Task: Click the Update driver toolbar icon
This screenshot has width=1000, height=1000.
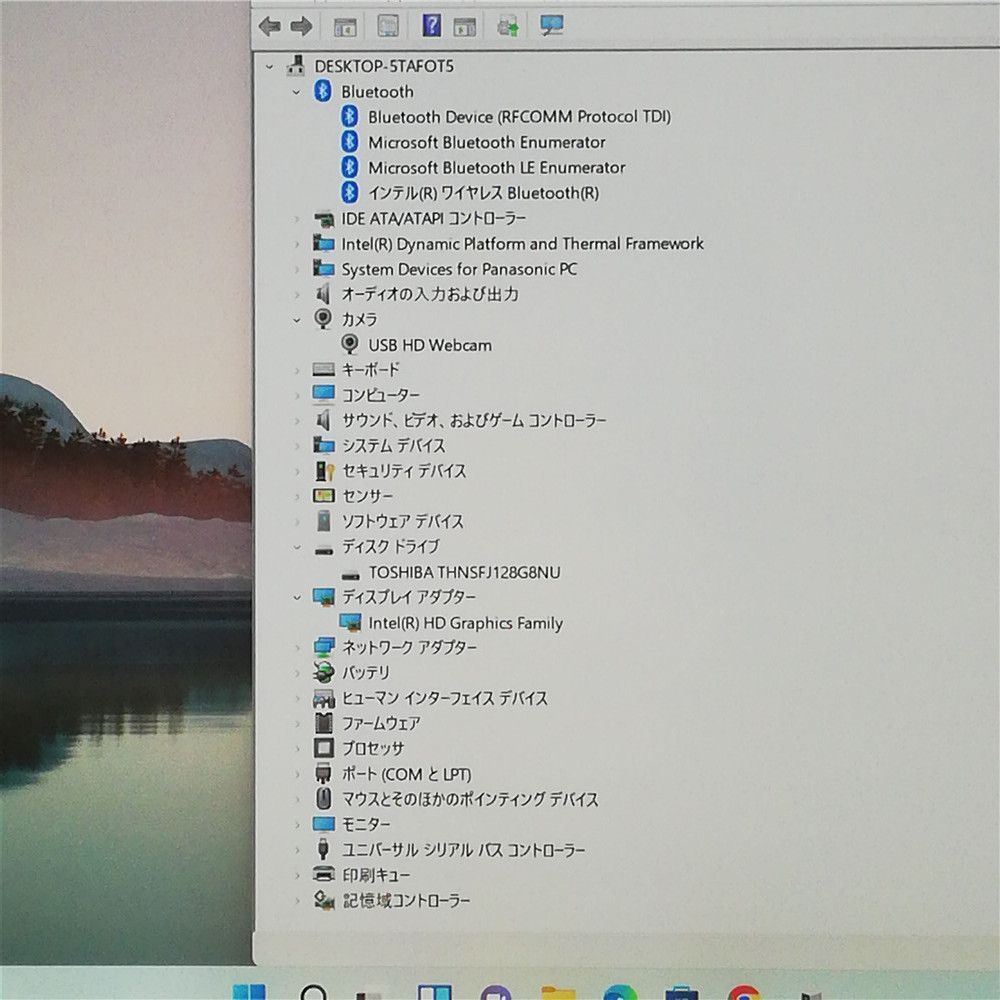Action: tap(508, 26)
